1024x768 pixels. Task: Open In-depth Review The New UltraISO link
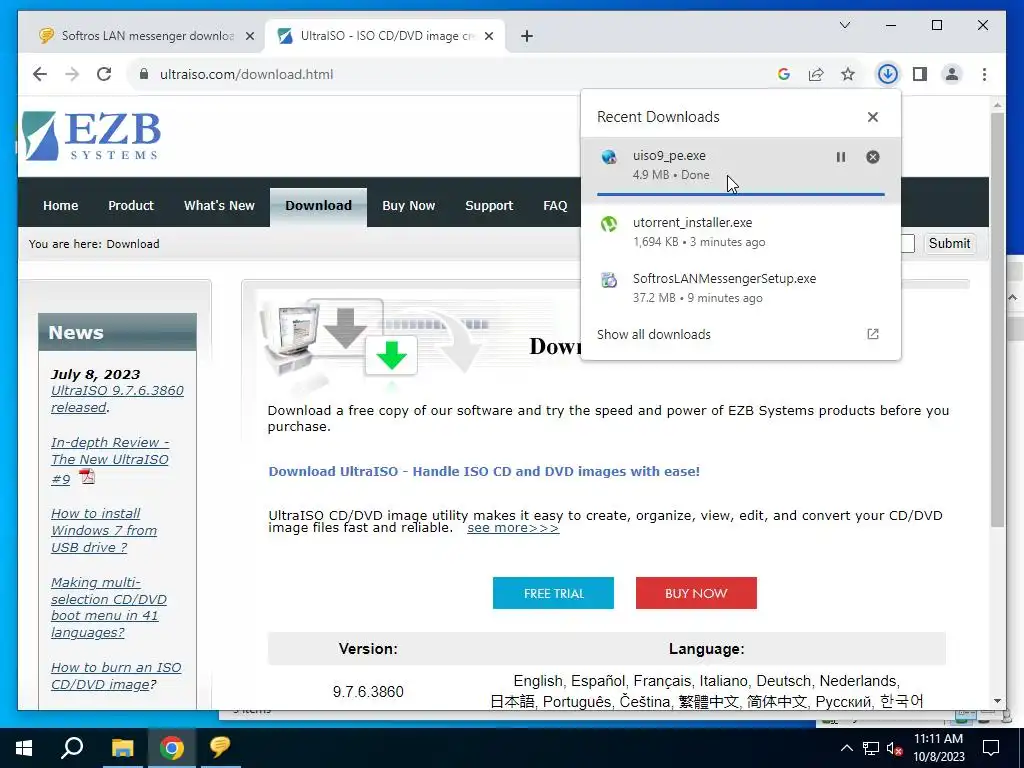click(x=110, y=460)
